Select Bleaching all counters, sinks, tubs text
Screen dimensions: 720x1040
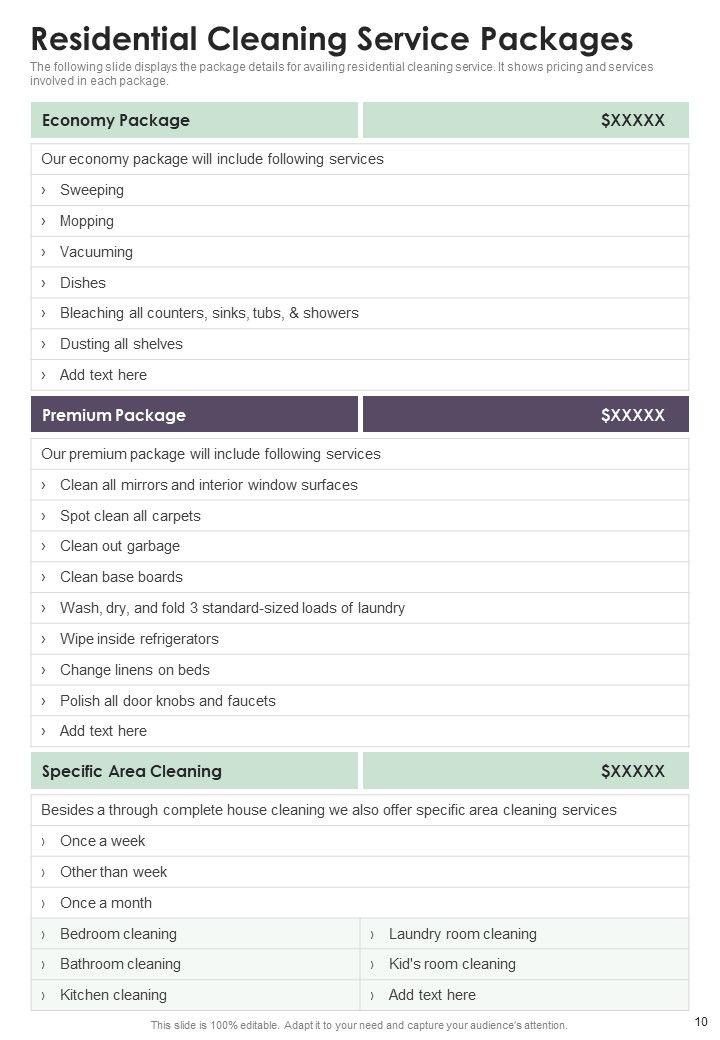point(209,313)
